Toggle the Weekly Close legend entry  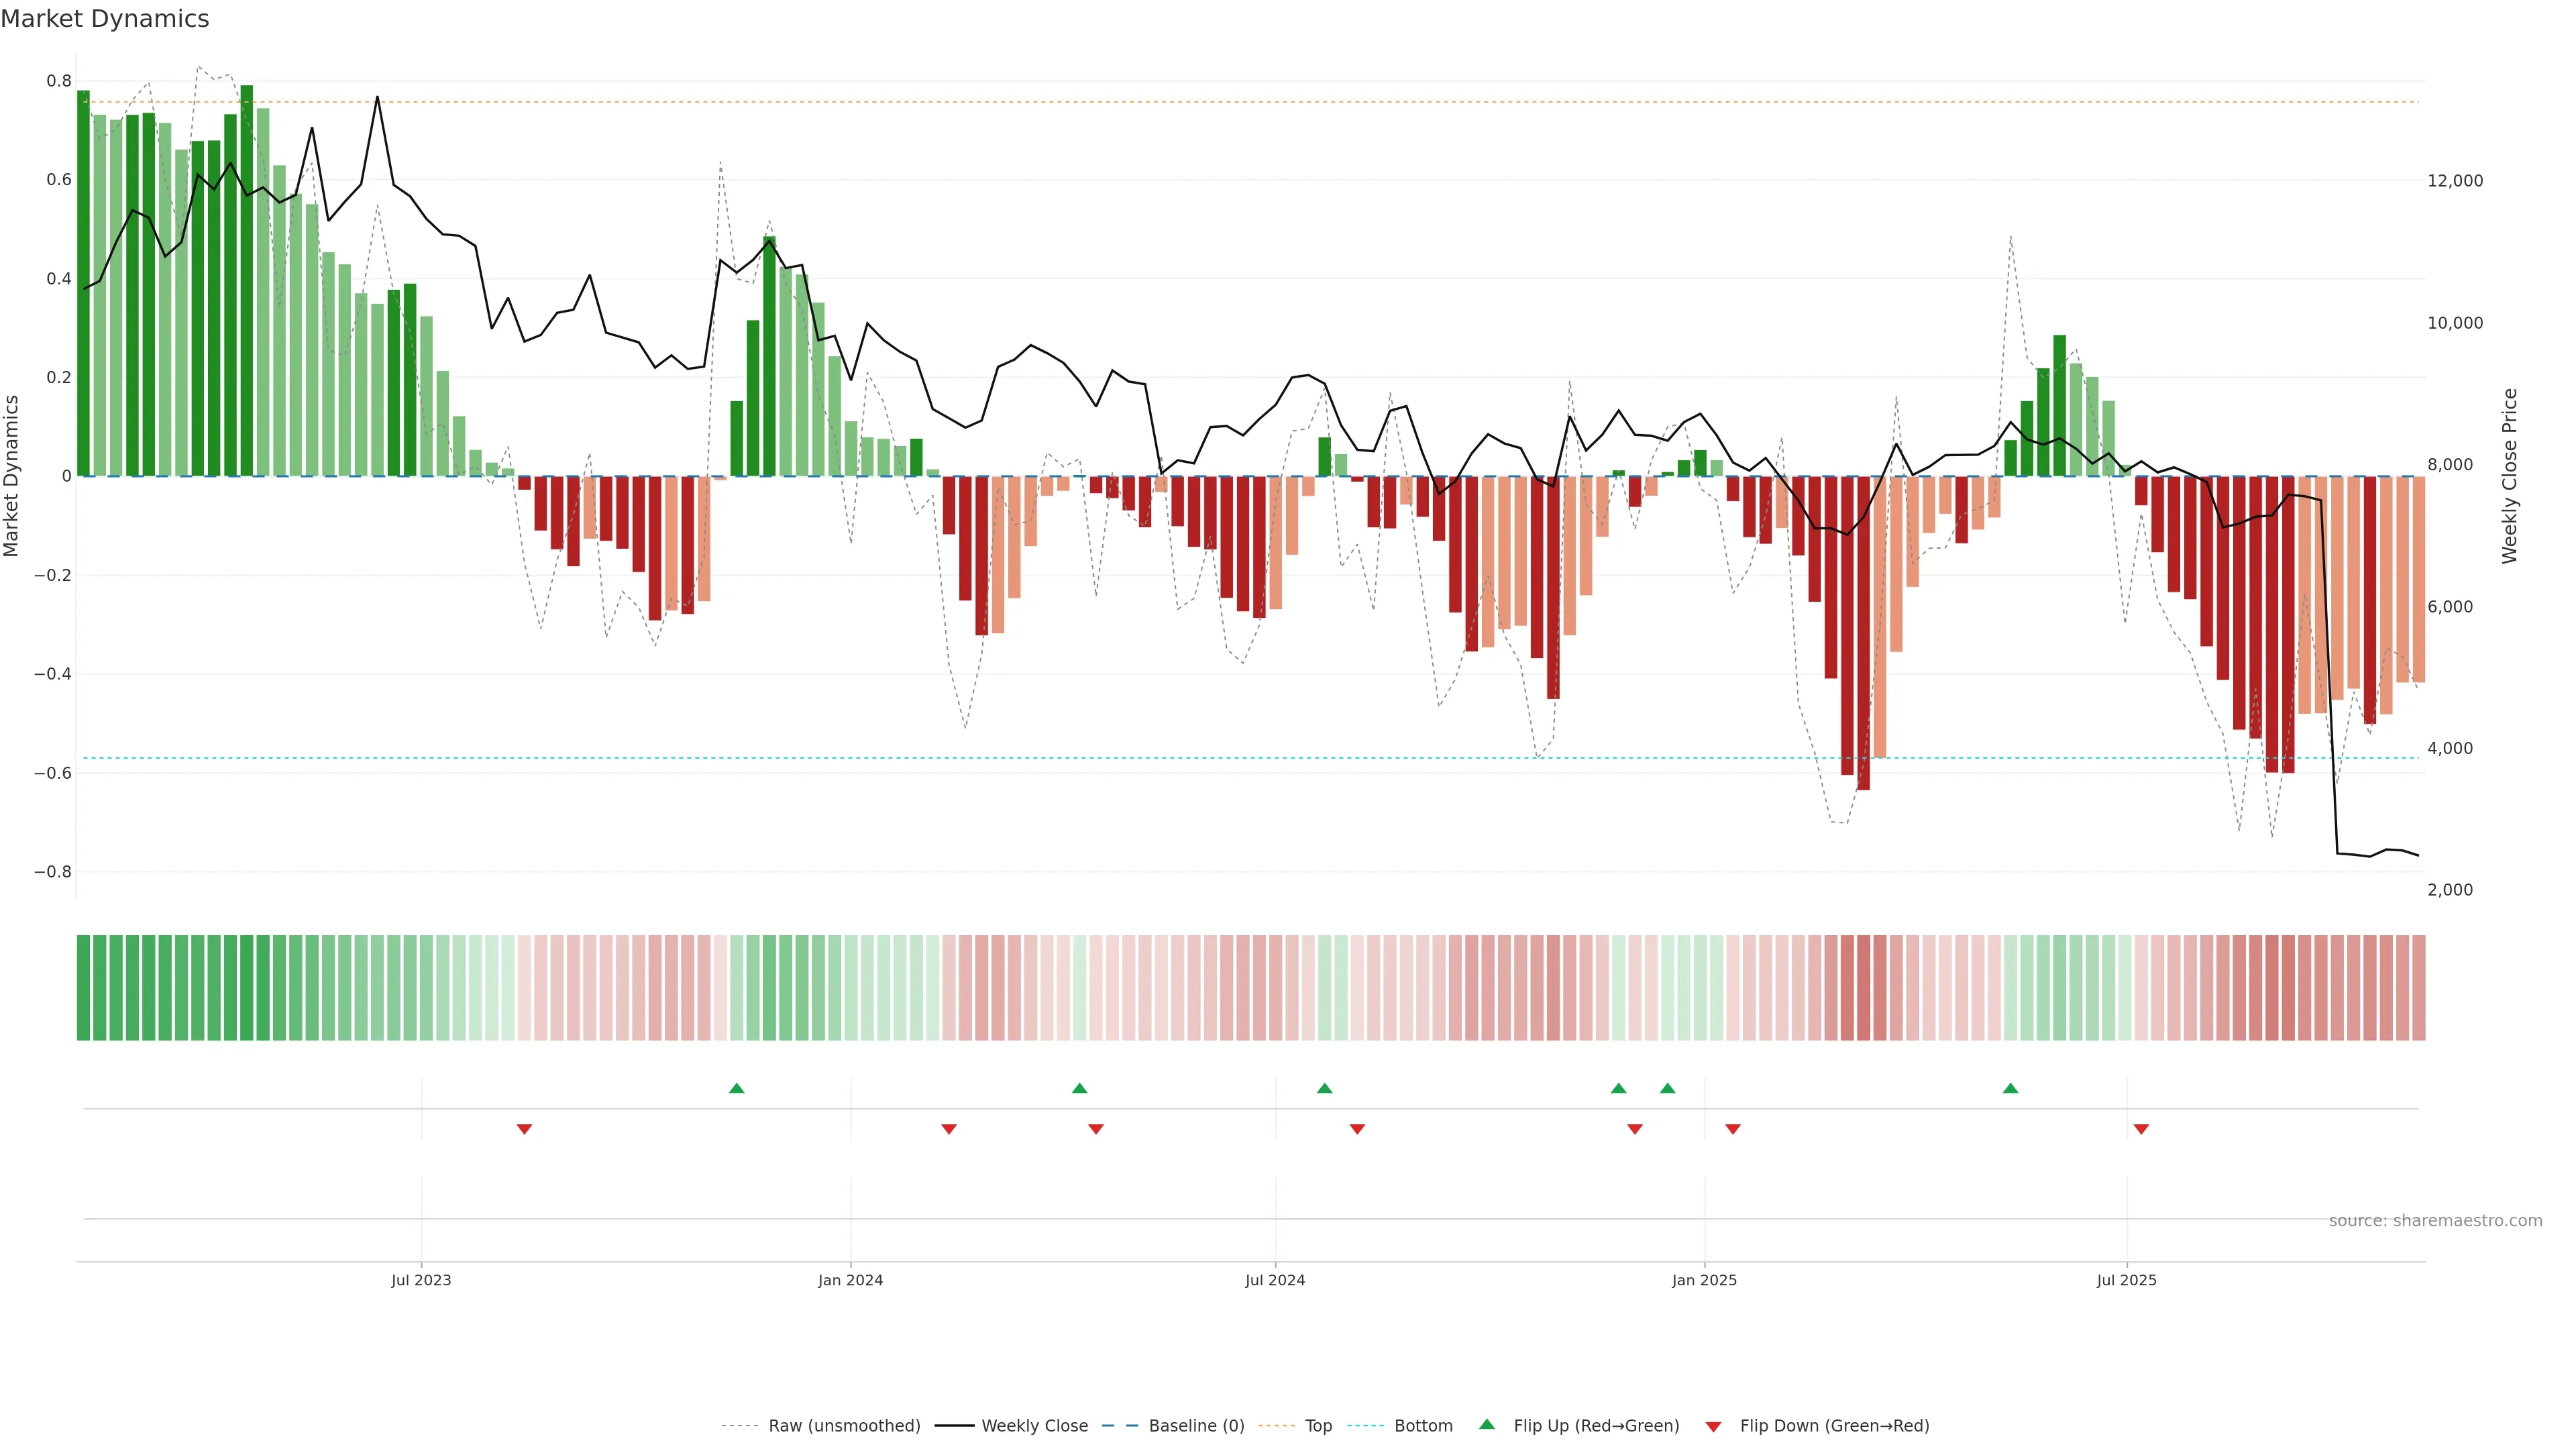[1034, 1426]
